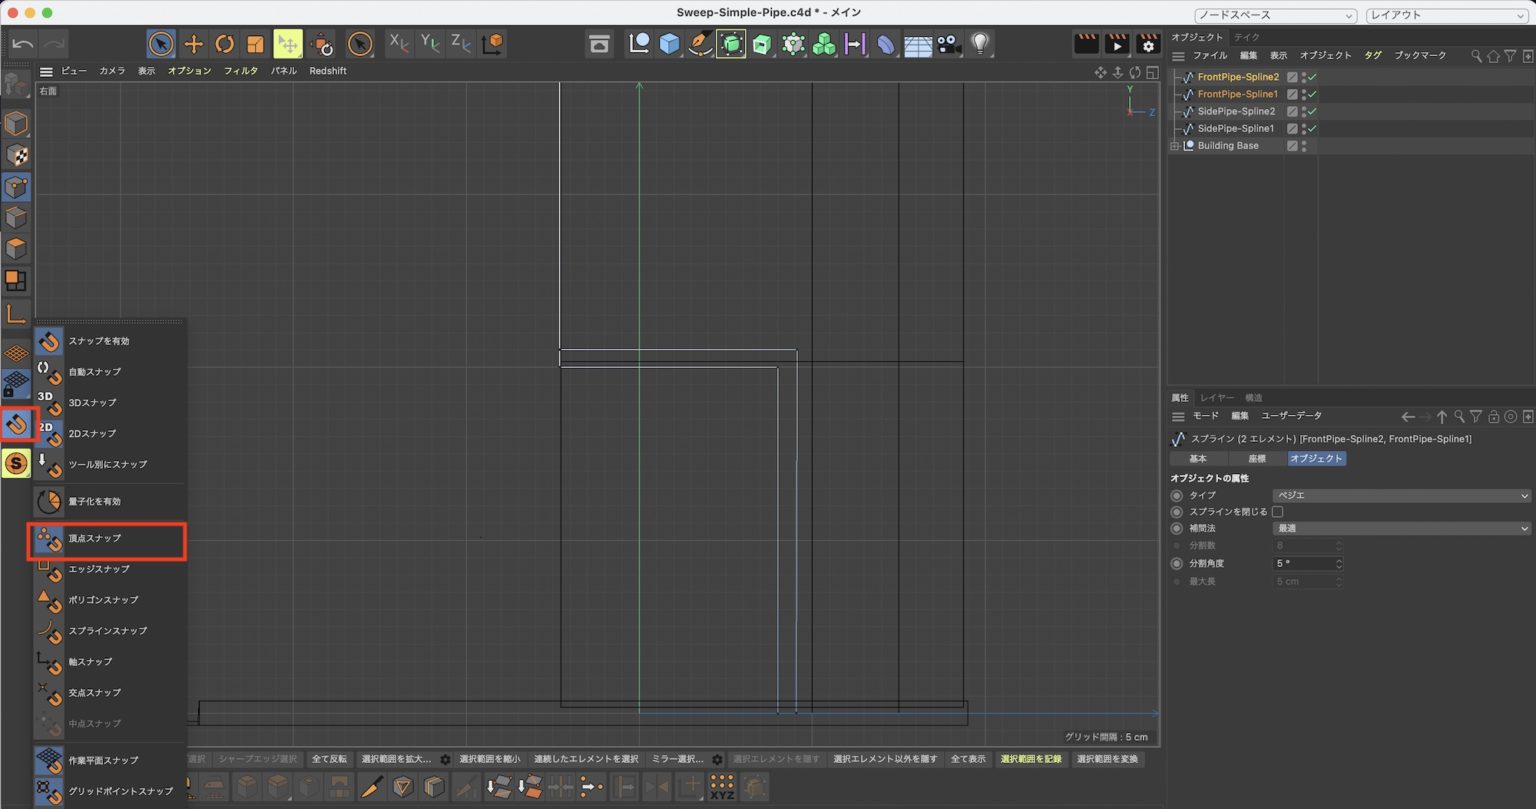The width and height of the screenshot is (1536, 809).
Task: Click the snapping magnet icon highlighted in red
Action: coord(16,424)
